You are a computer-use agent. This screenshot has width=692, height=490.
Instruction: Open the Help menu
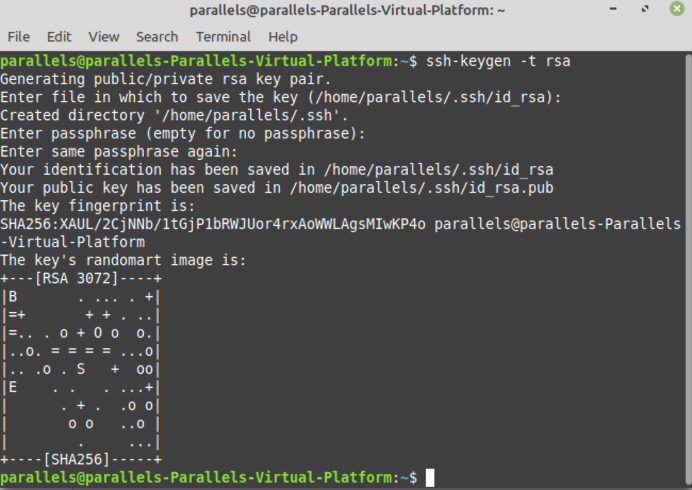[x=283, y=37]
